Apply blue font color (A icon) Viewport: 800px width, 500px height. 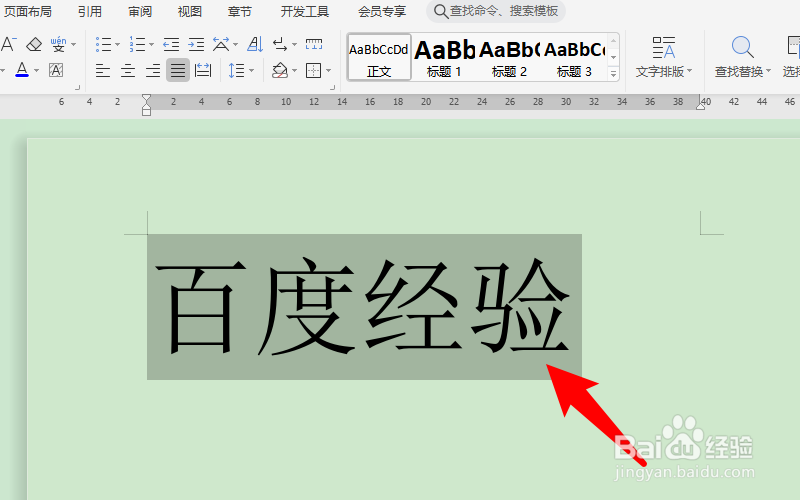22,69
